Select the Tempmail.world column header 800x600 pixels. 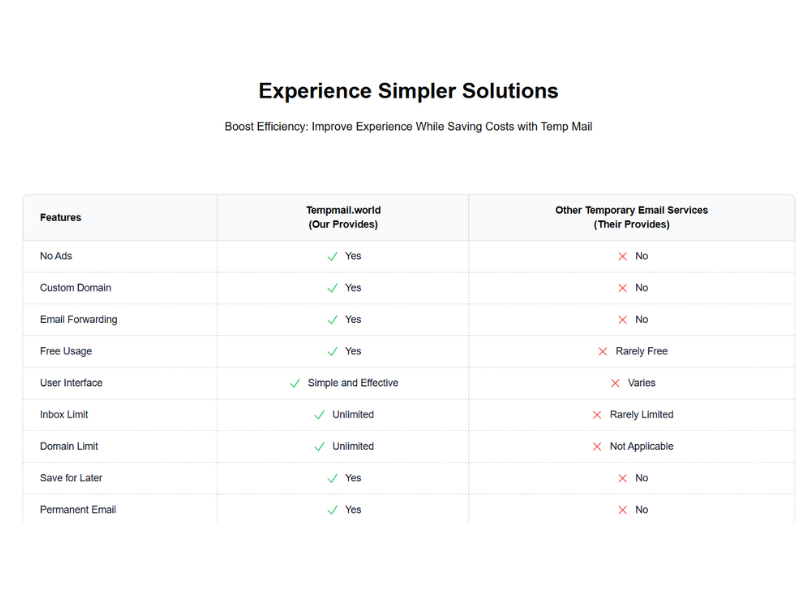tap(343, 217)
